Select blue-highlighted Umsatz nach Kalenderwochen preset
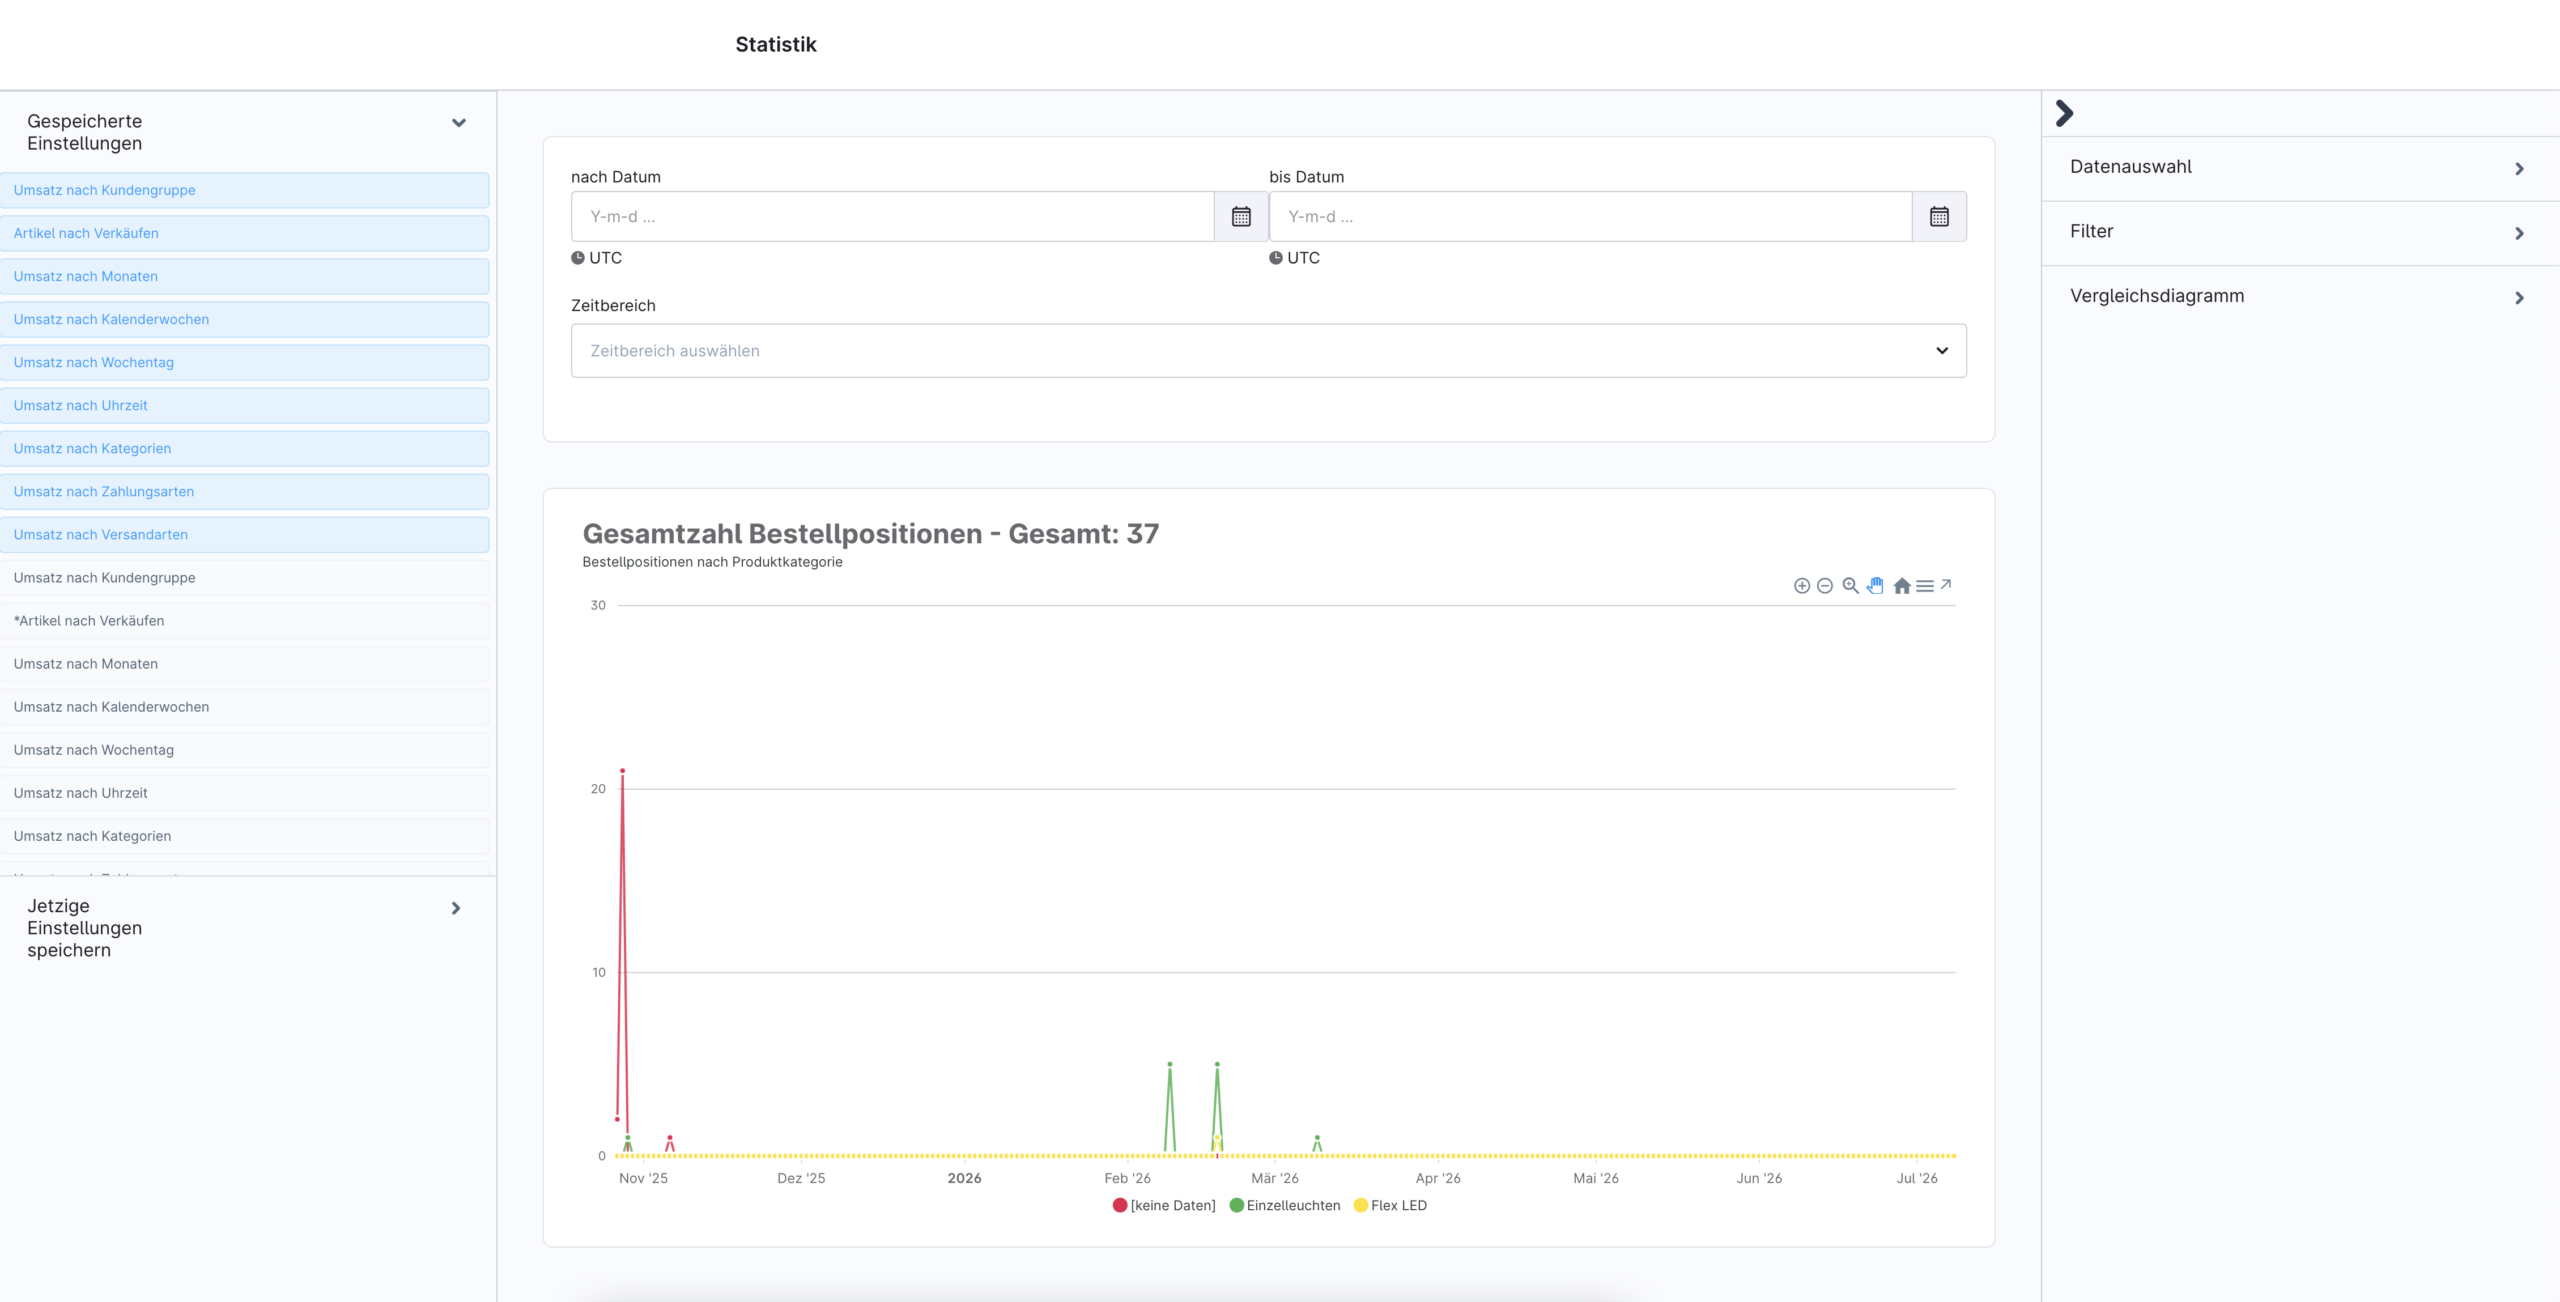 click(245, 319)
